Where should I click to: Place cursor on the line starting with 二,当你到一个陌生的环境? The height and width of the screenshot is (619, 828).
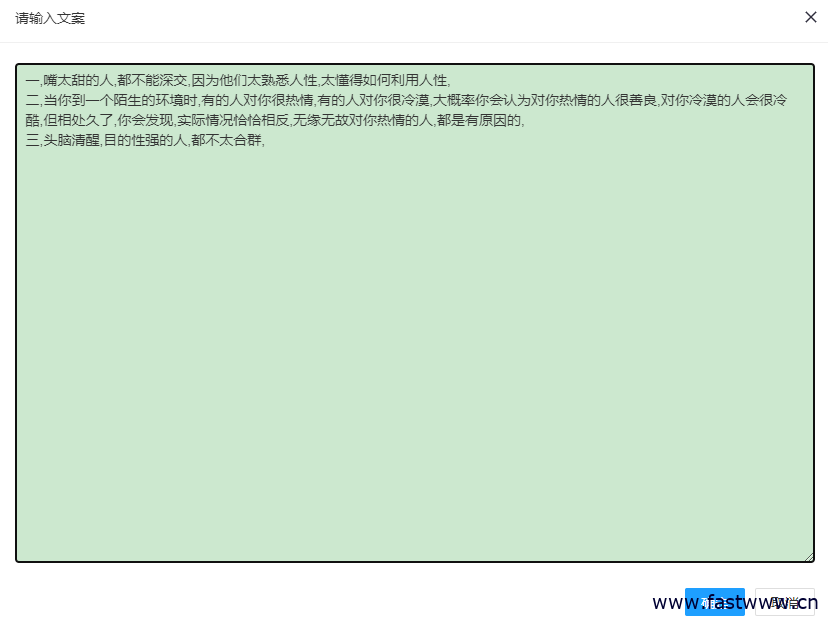point(300,99)
